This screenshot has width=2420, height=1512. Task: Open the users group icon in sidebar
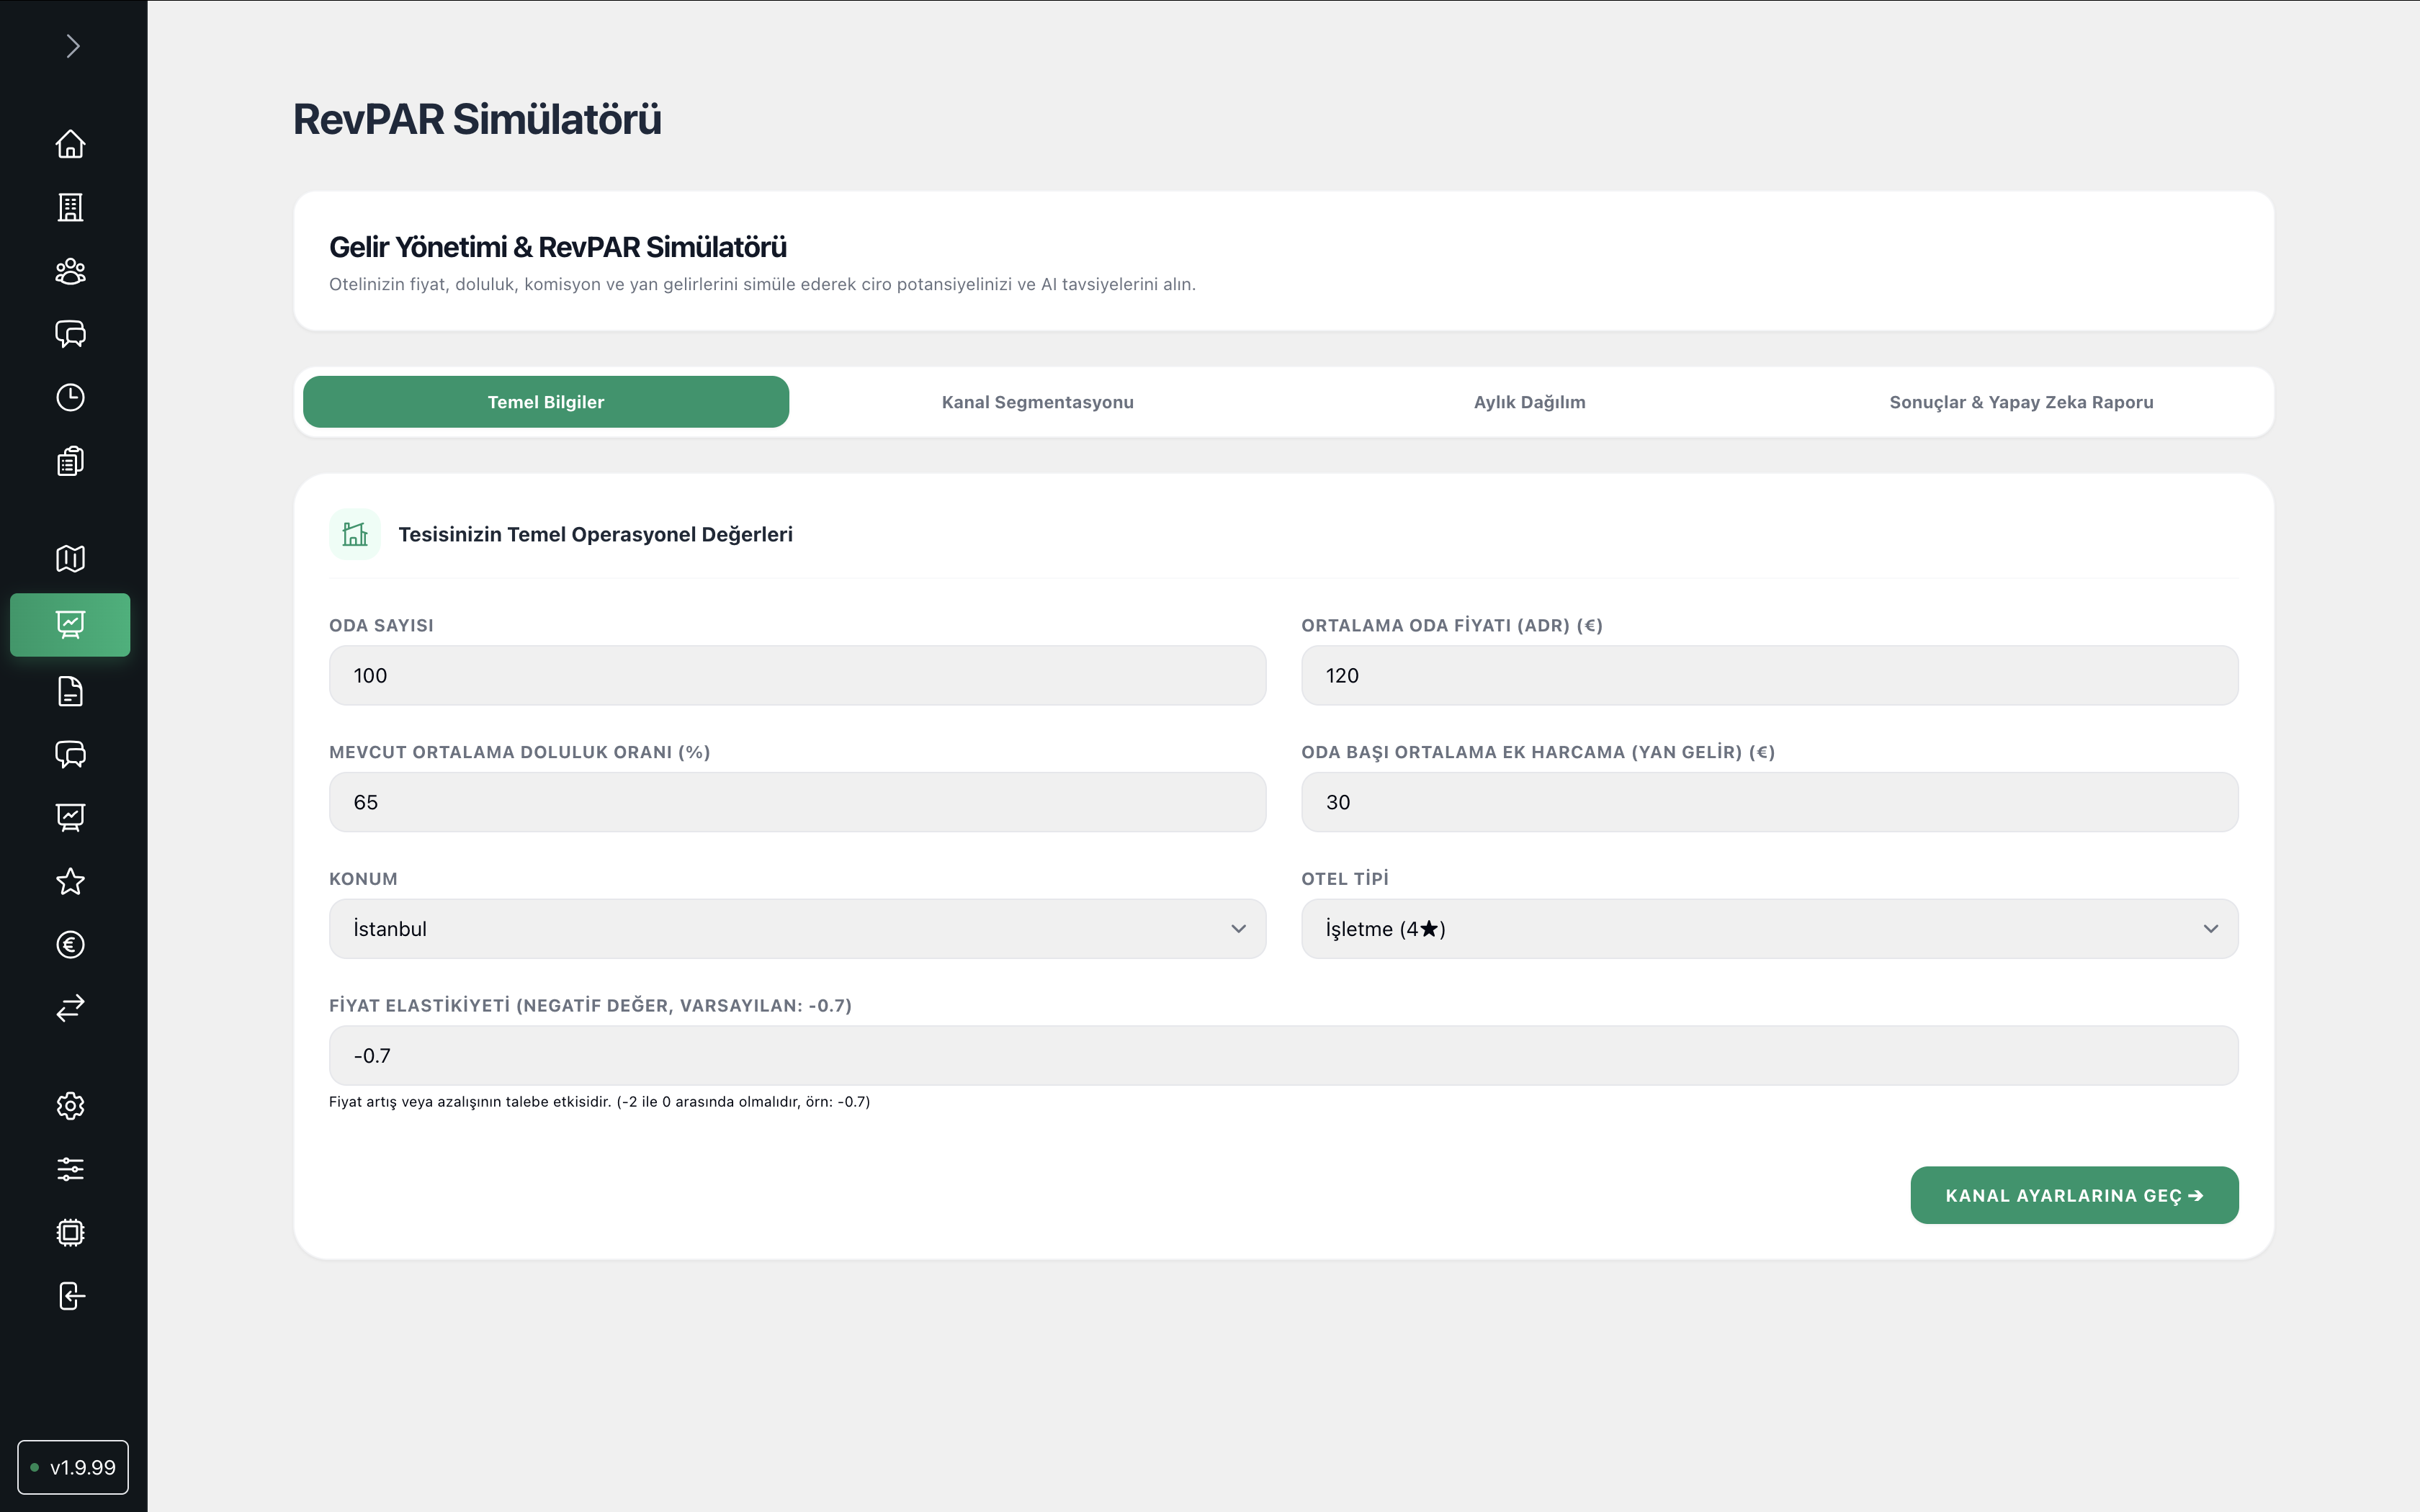click(x=70, y=271)
